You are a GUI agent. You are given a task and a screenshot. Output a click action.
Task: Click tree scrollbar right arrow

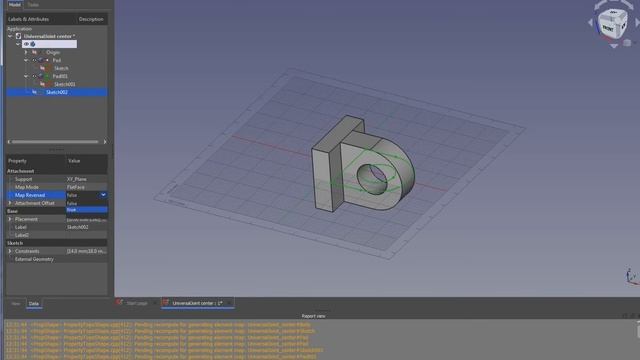point(105,142)
